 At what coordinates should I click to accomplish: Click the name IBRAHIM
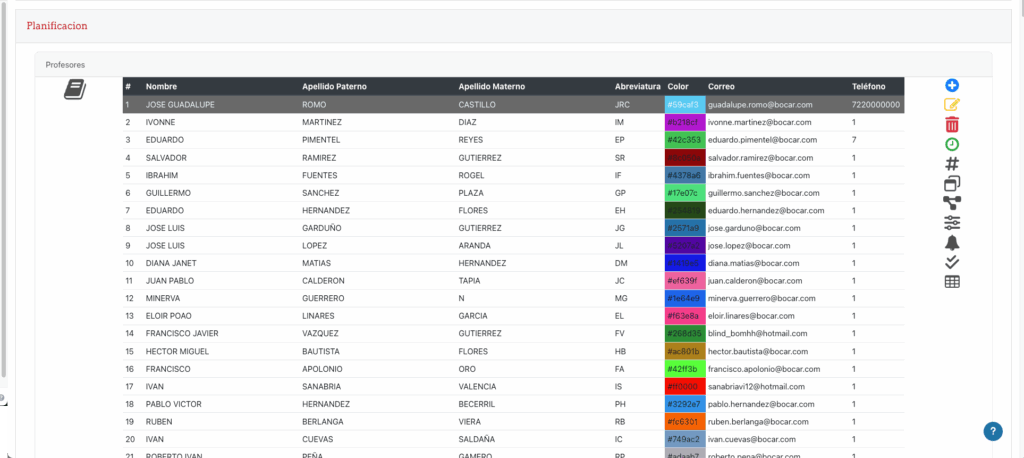coord(162,175)
